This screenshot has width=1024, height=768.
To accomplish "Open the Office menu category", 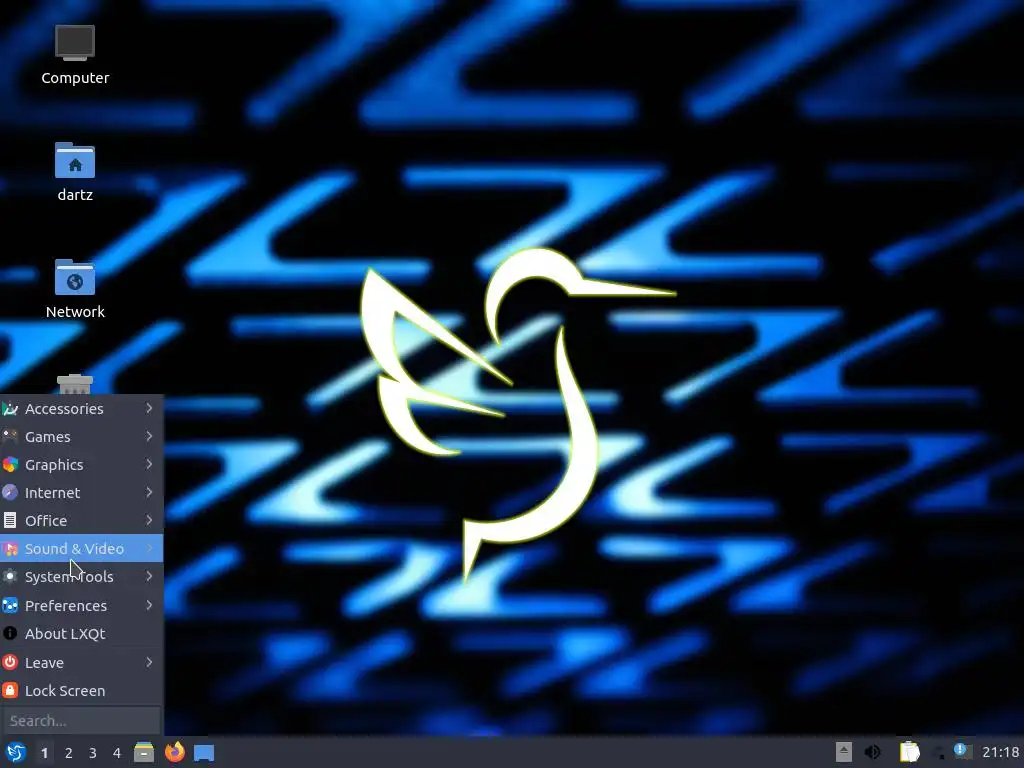I will point(82,520).
